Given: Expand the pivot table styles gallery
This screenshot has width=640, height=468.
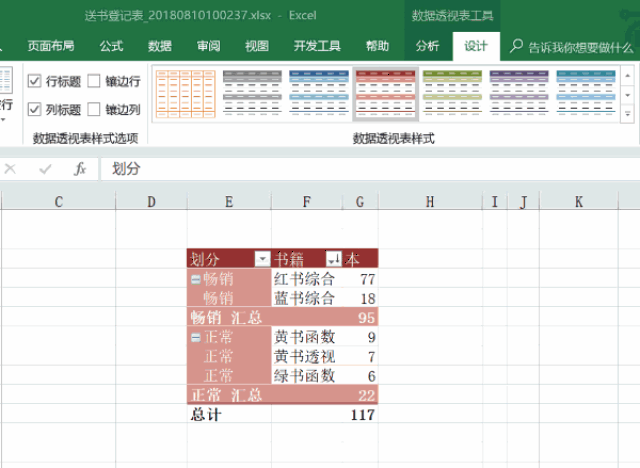Looking at the screenshot, I should tap(628, 114).
